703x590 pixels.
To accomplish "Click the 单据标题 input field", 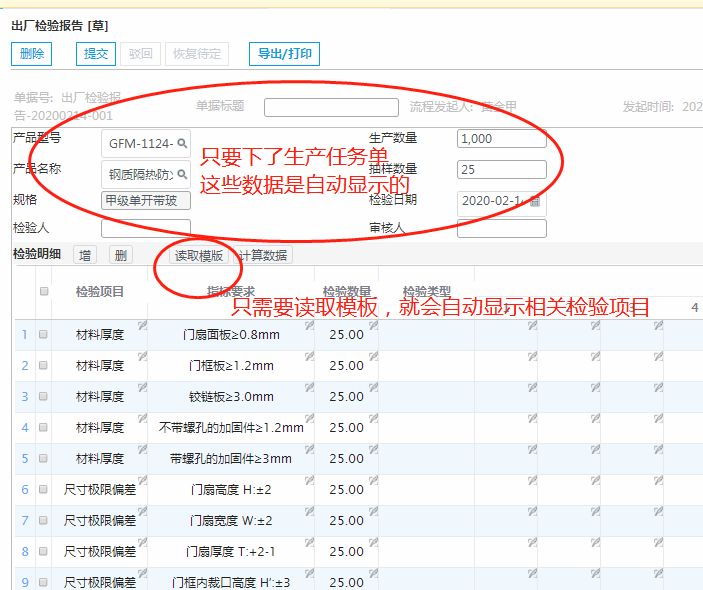I will point(331,107).
